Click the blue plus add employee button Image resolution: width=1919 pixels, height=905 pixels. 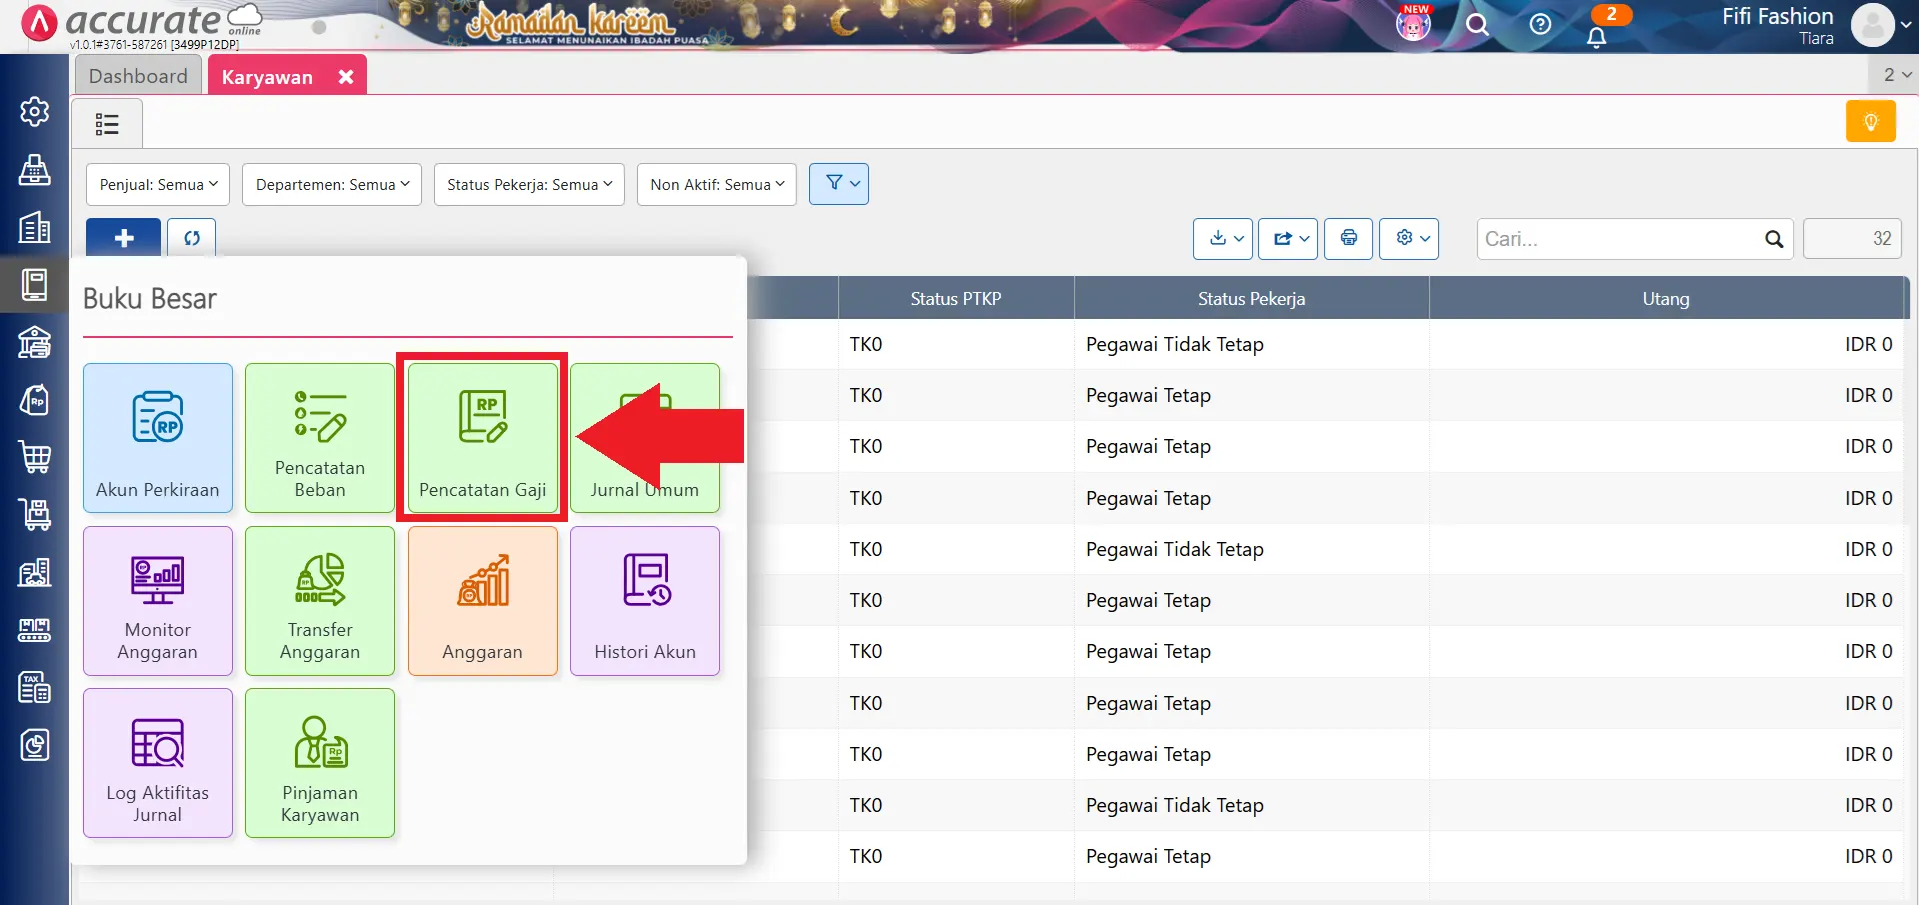coord(124,239)
